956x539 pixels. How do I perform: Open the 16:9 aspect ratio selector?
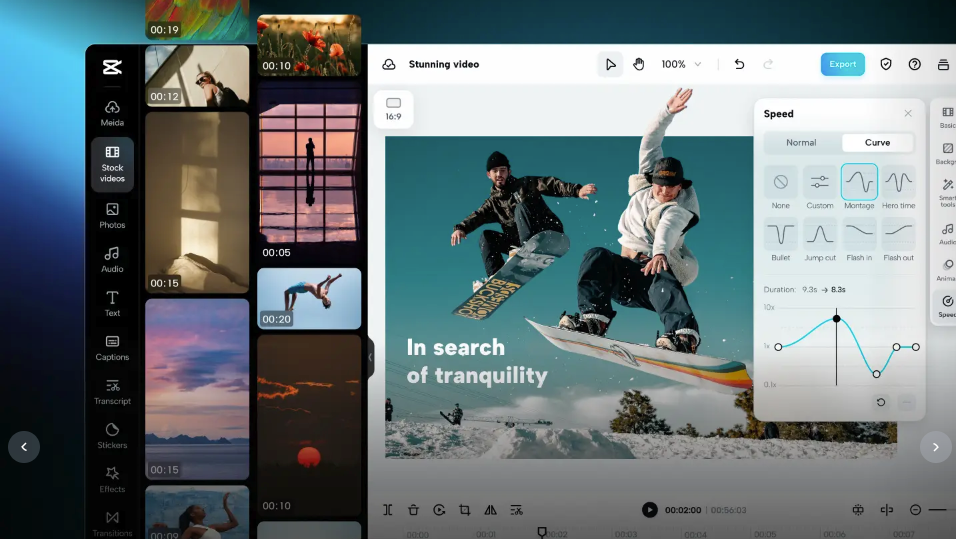[x=393, y=109]
